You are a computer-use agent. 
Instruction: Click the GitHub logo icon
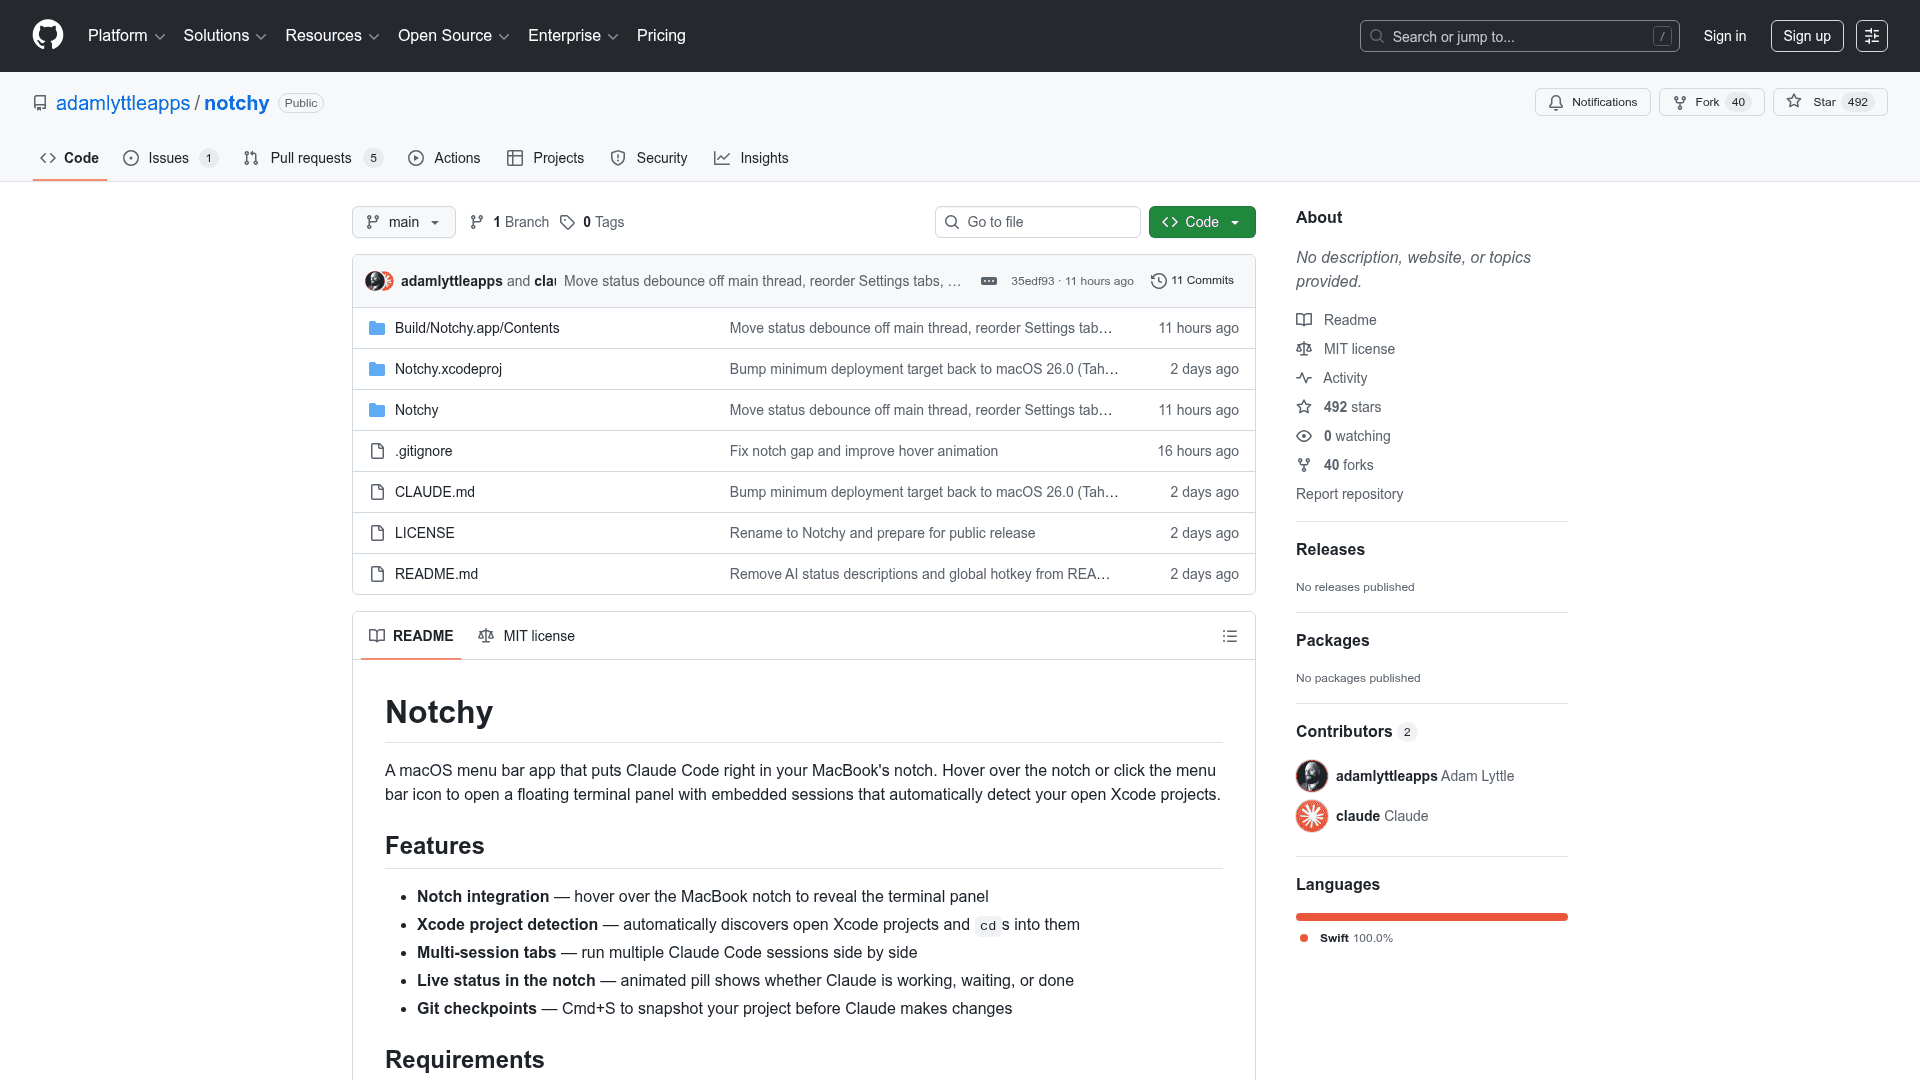(48, 36)
